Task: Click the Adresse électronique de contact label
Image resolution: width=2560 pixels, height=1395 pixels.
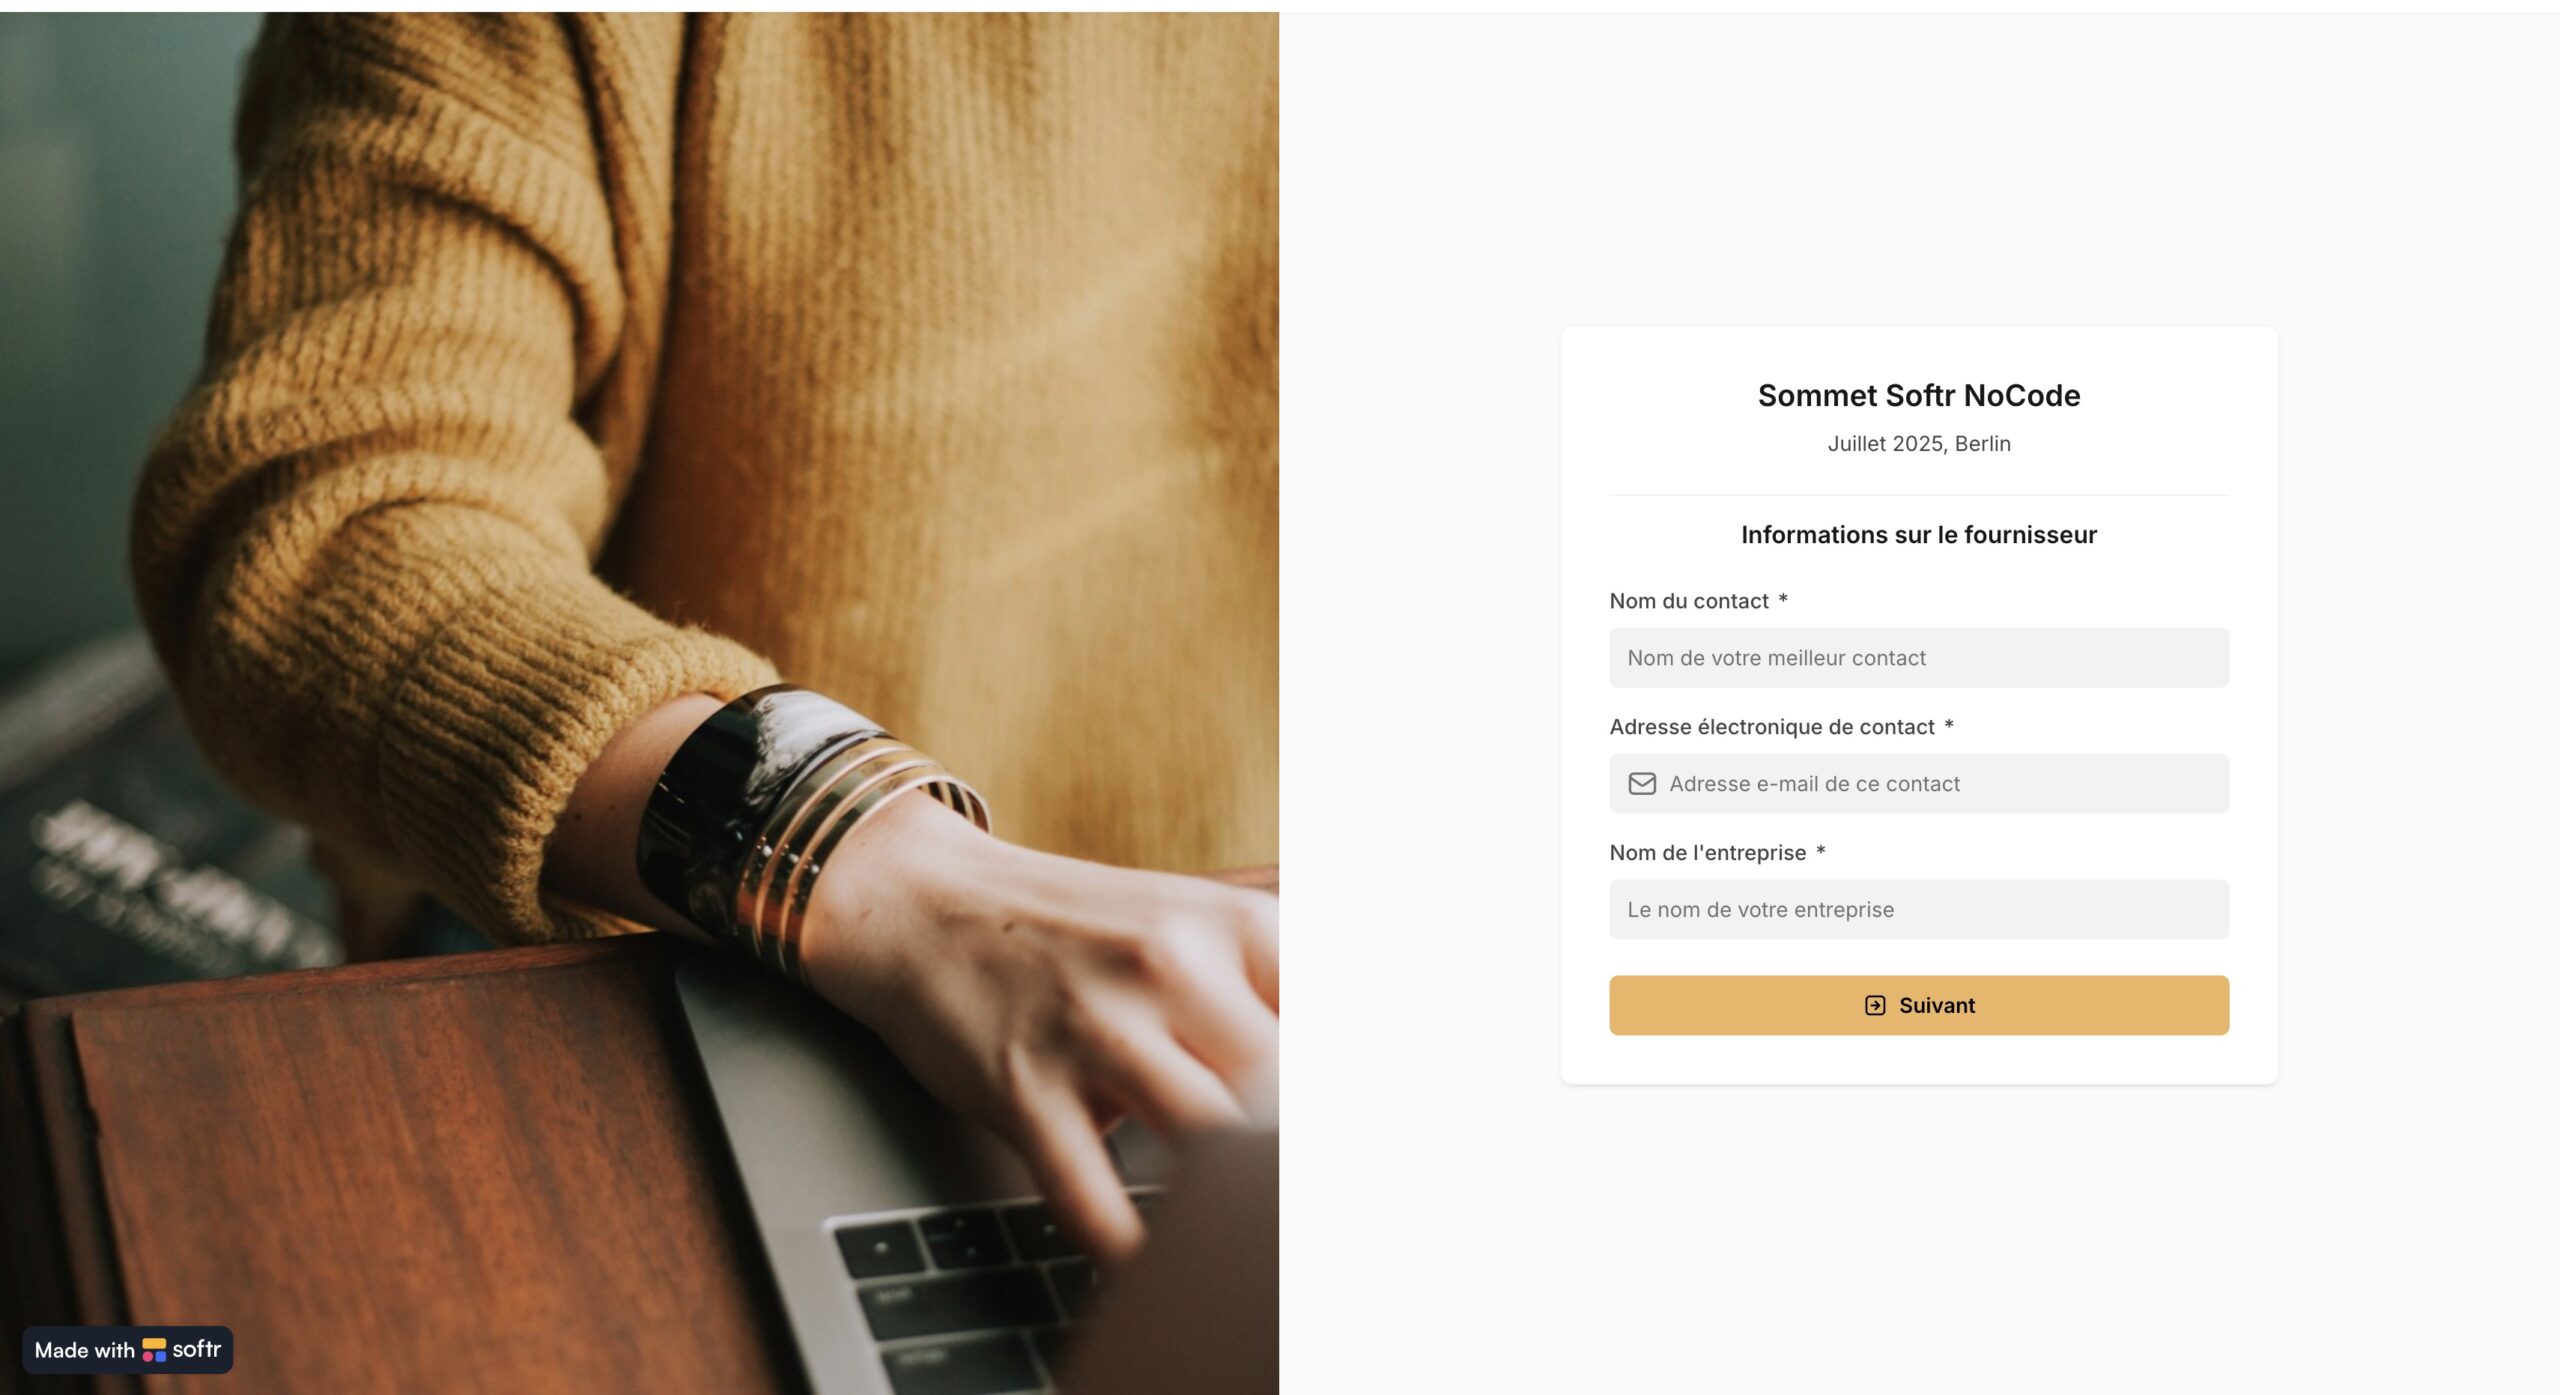Action: pyautogui.click(x=1772, y=727)
